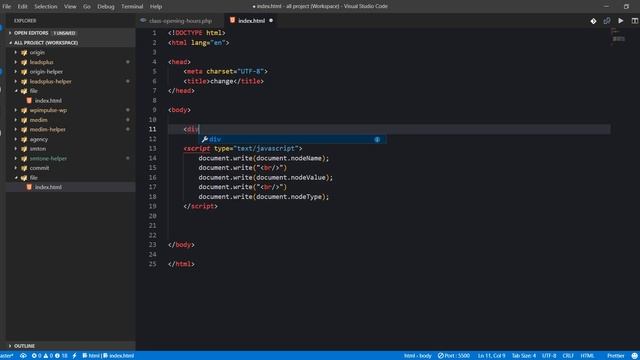This screenshot has height=360, width=640.
Task: Click the open preview link icon in editor toolbar
Action: point(607,21)
